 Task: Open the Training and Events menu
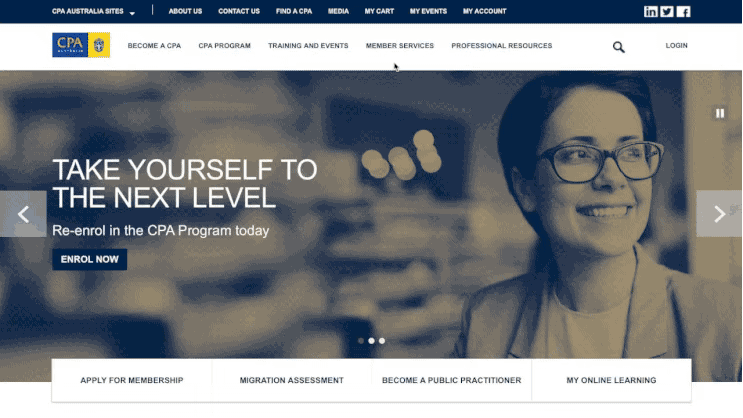click(308, 45)
